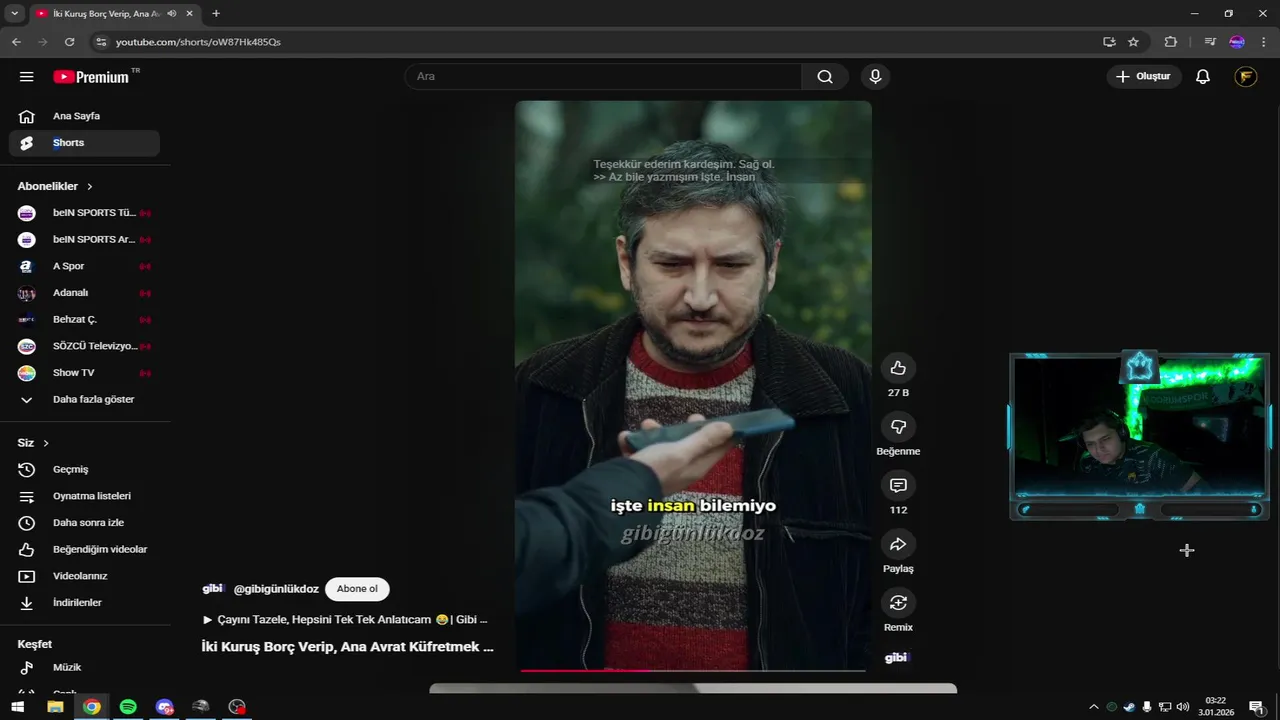The height and width of the screenshot is (720, 1280).
Task: Open @gibigünlükdoz channel handle
Action: 276,589
